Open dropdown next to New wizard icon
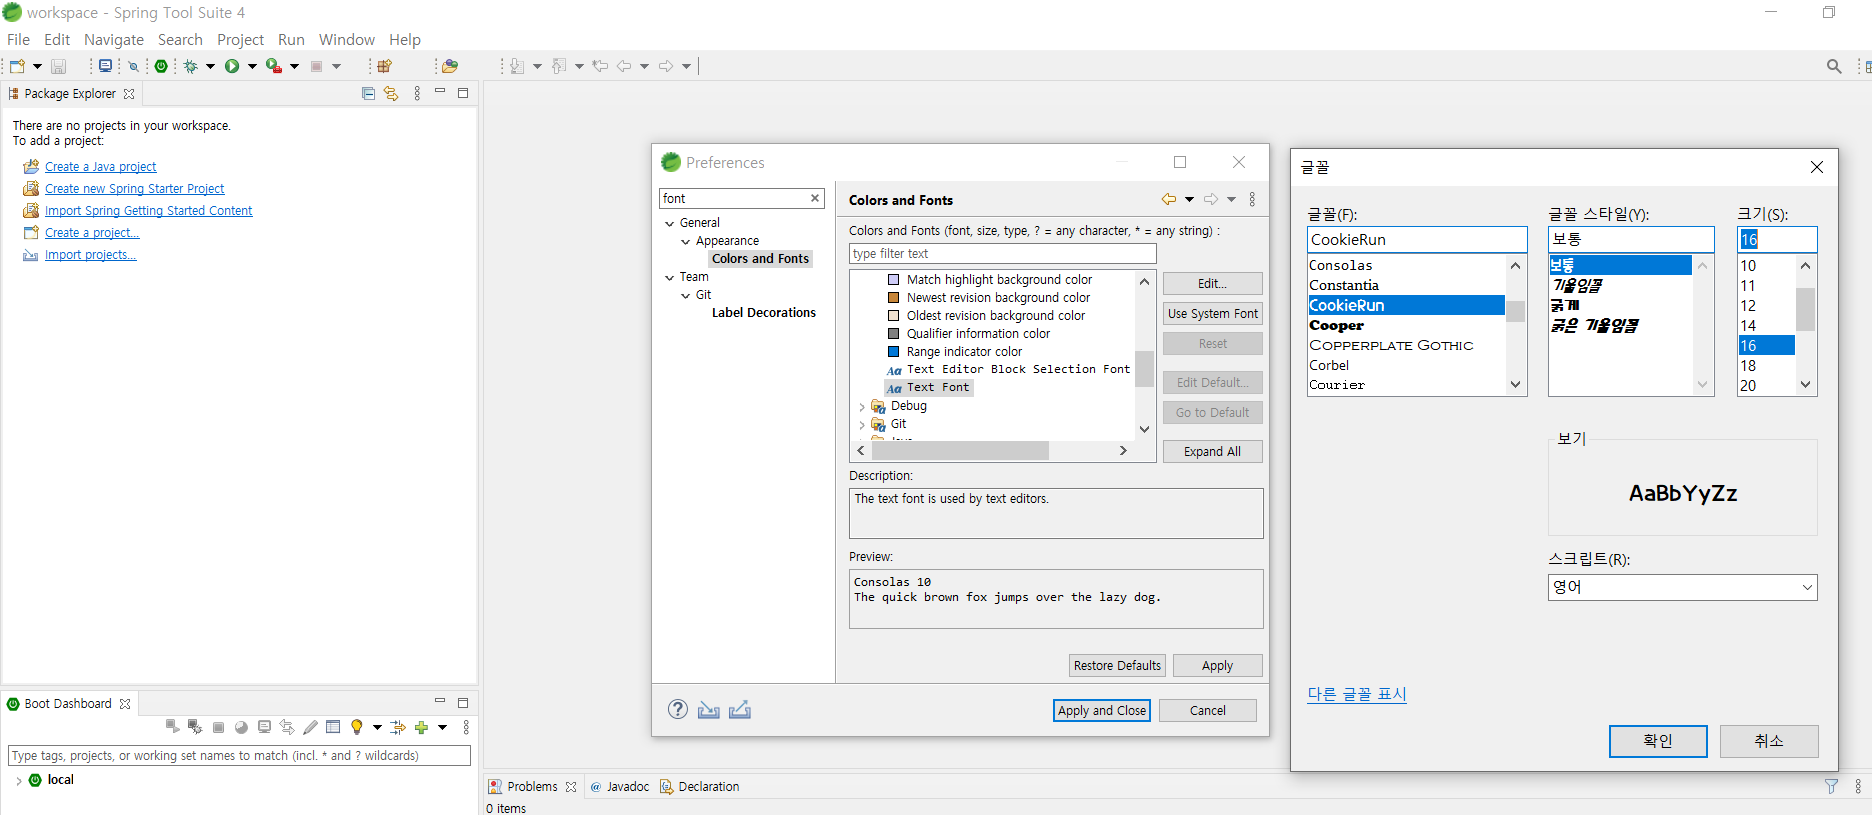The image size is (1872, 815). tap(37, 66)
